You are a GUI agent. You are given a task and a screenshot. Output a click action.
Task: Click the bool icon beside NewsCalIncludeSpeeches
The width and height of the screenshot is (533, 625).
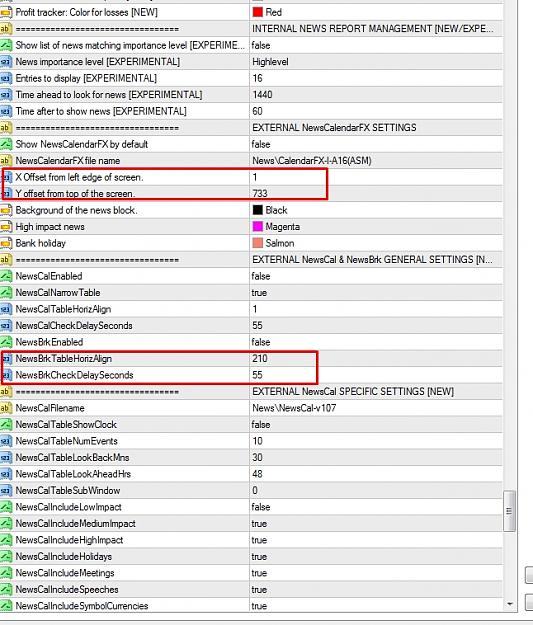[x=6, y=590]
